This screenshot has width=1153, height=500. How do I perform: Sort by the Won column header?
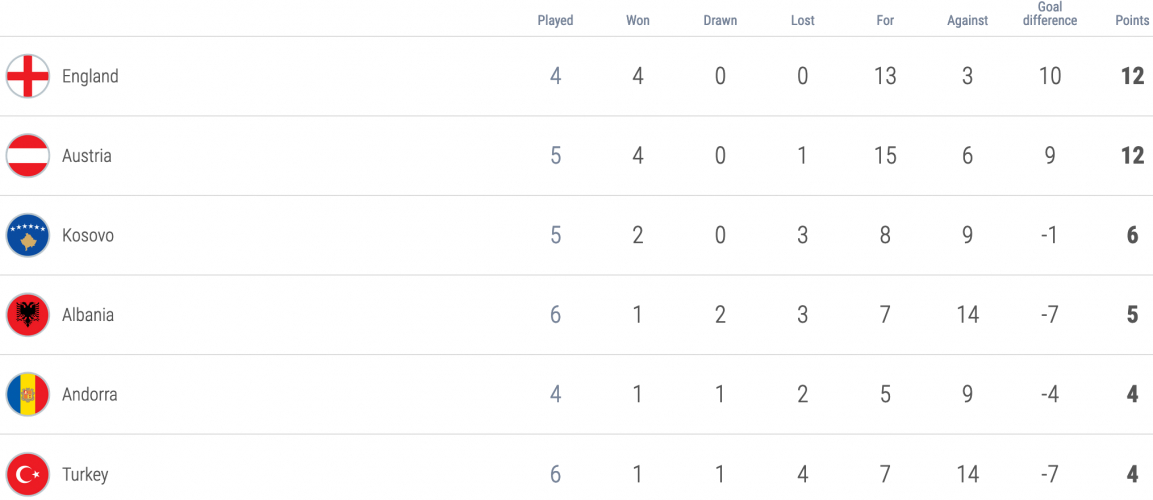(638, 21)
